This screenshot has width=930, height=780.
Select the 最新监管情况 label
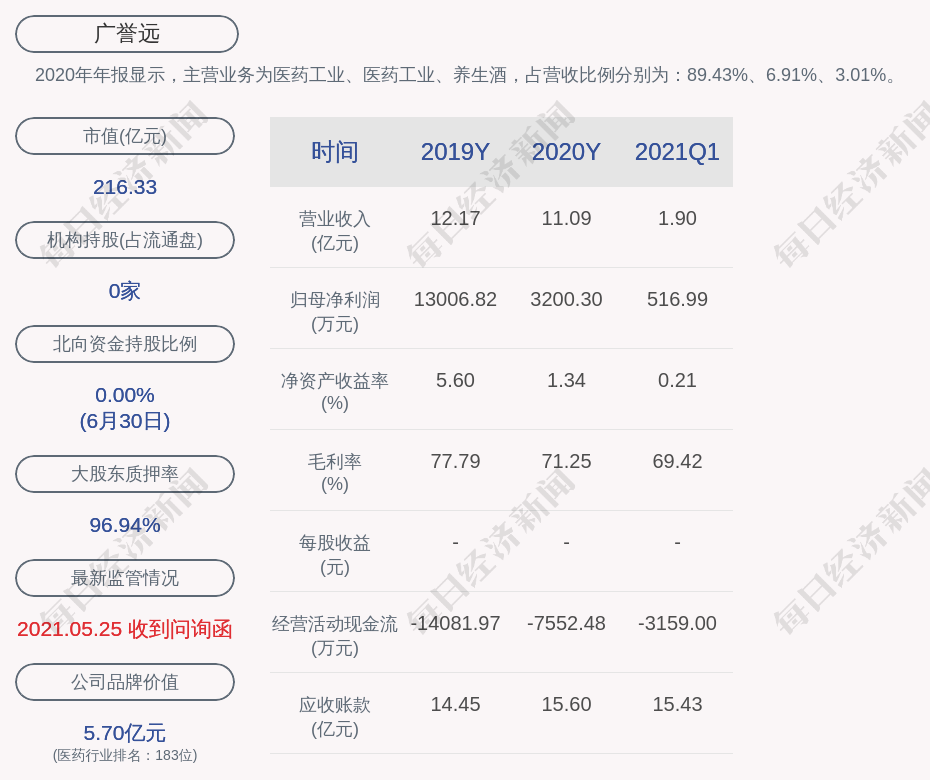pyautogui.click(x=125, y=578)
